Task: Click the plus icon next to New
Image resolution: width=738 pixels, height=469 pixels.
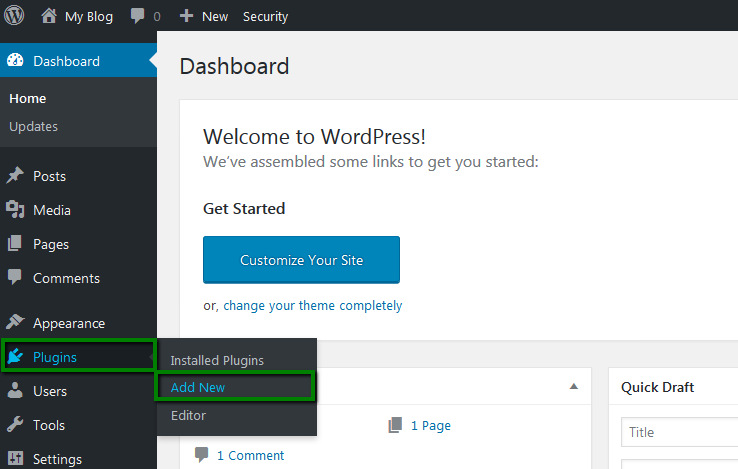Action: coord(186,16)
